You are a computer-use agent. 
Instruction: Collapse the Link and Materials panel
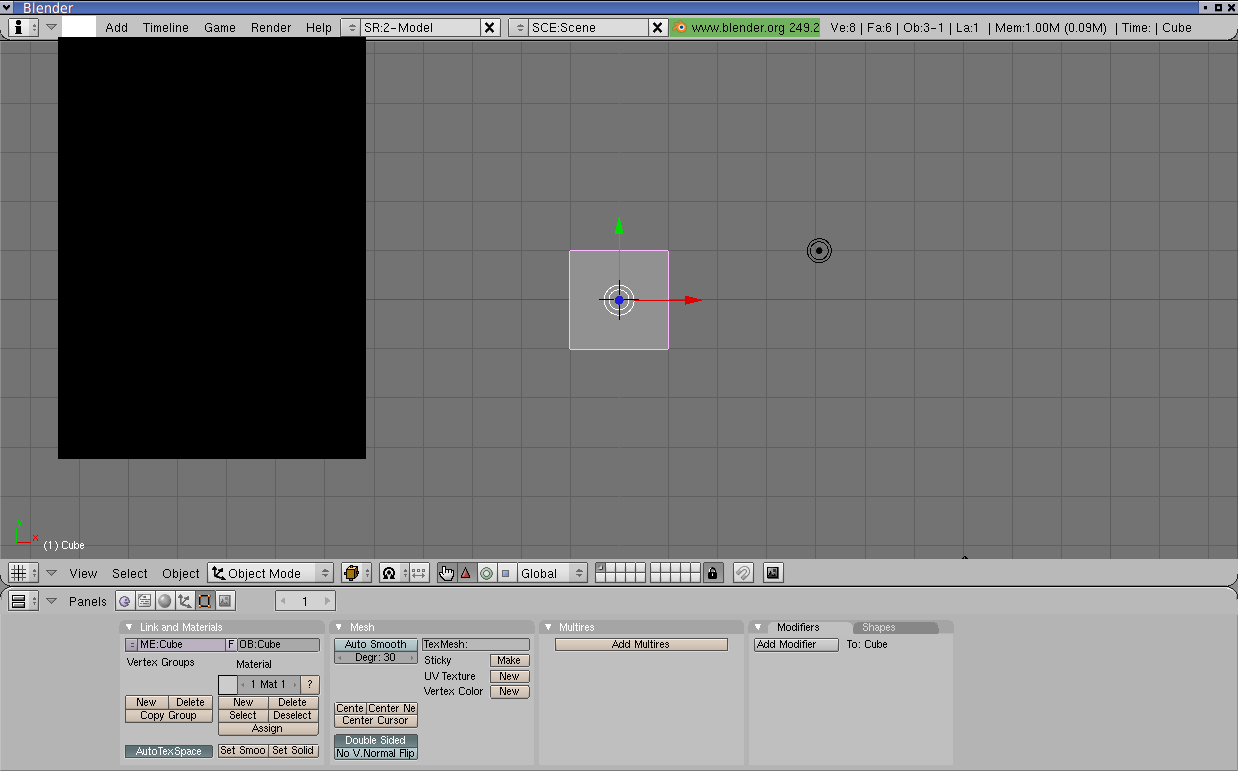[129, 627]
